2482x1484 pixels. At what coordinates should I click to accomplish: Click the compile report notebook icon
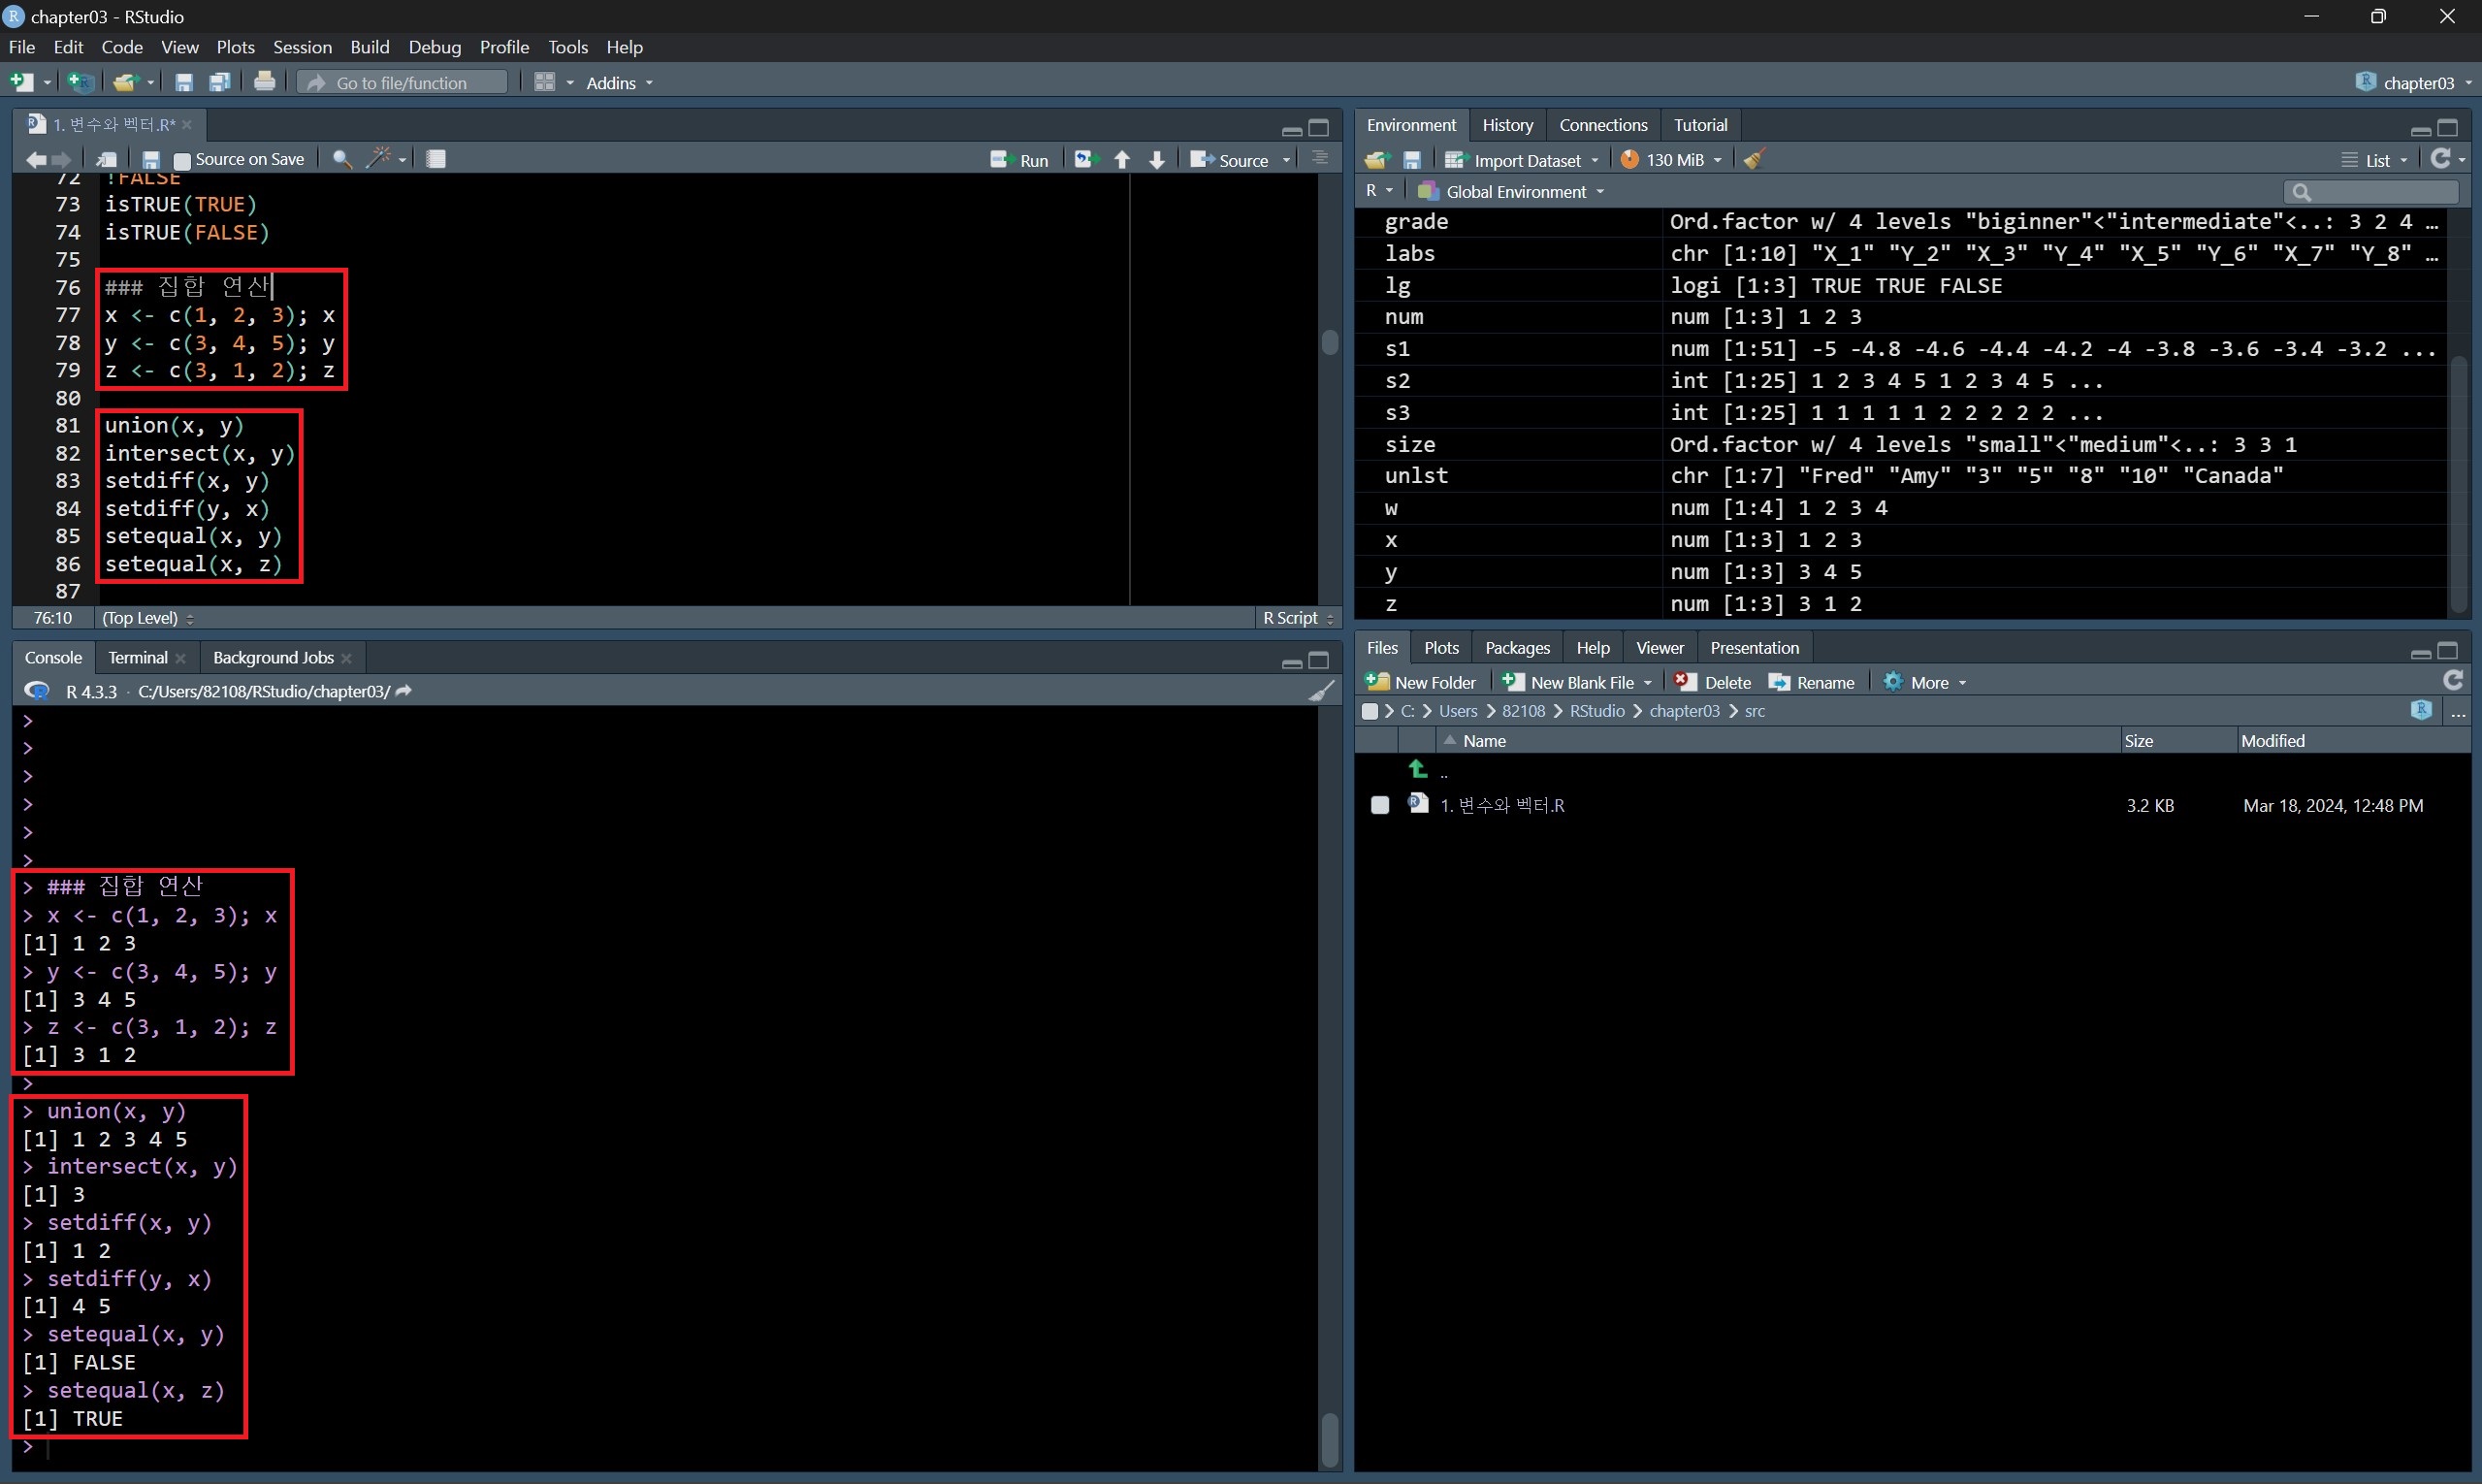pos(436,159)
